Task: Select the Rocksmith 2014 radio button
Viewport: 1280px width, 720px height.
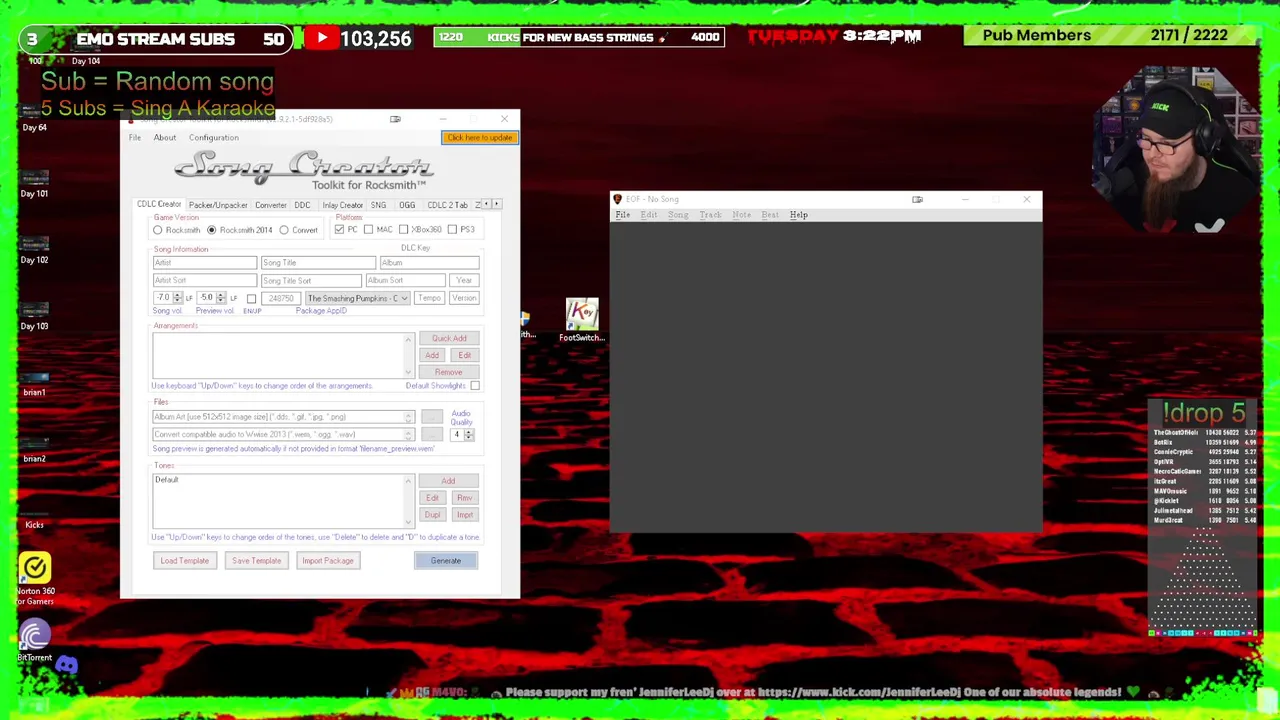Action: pos(212,230)
